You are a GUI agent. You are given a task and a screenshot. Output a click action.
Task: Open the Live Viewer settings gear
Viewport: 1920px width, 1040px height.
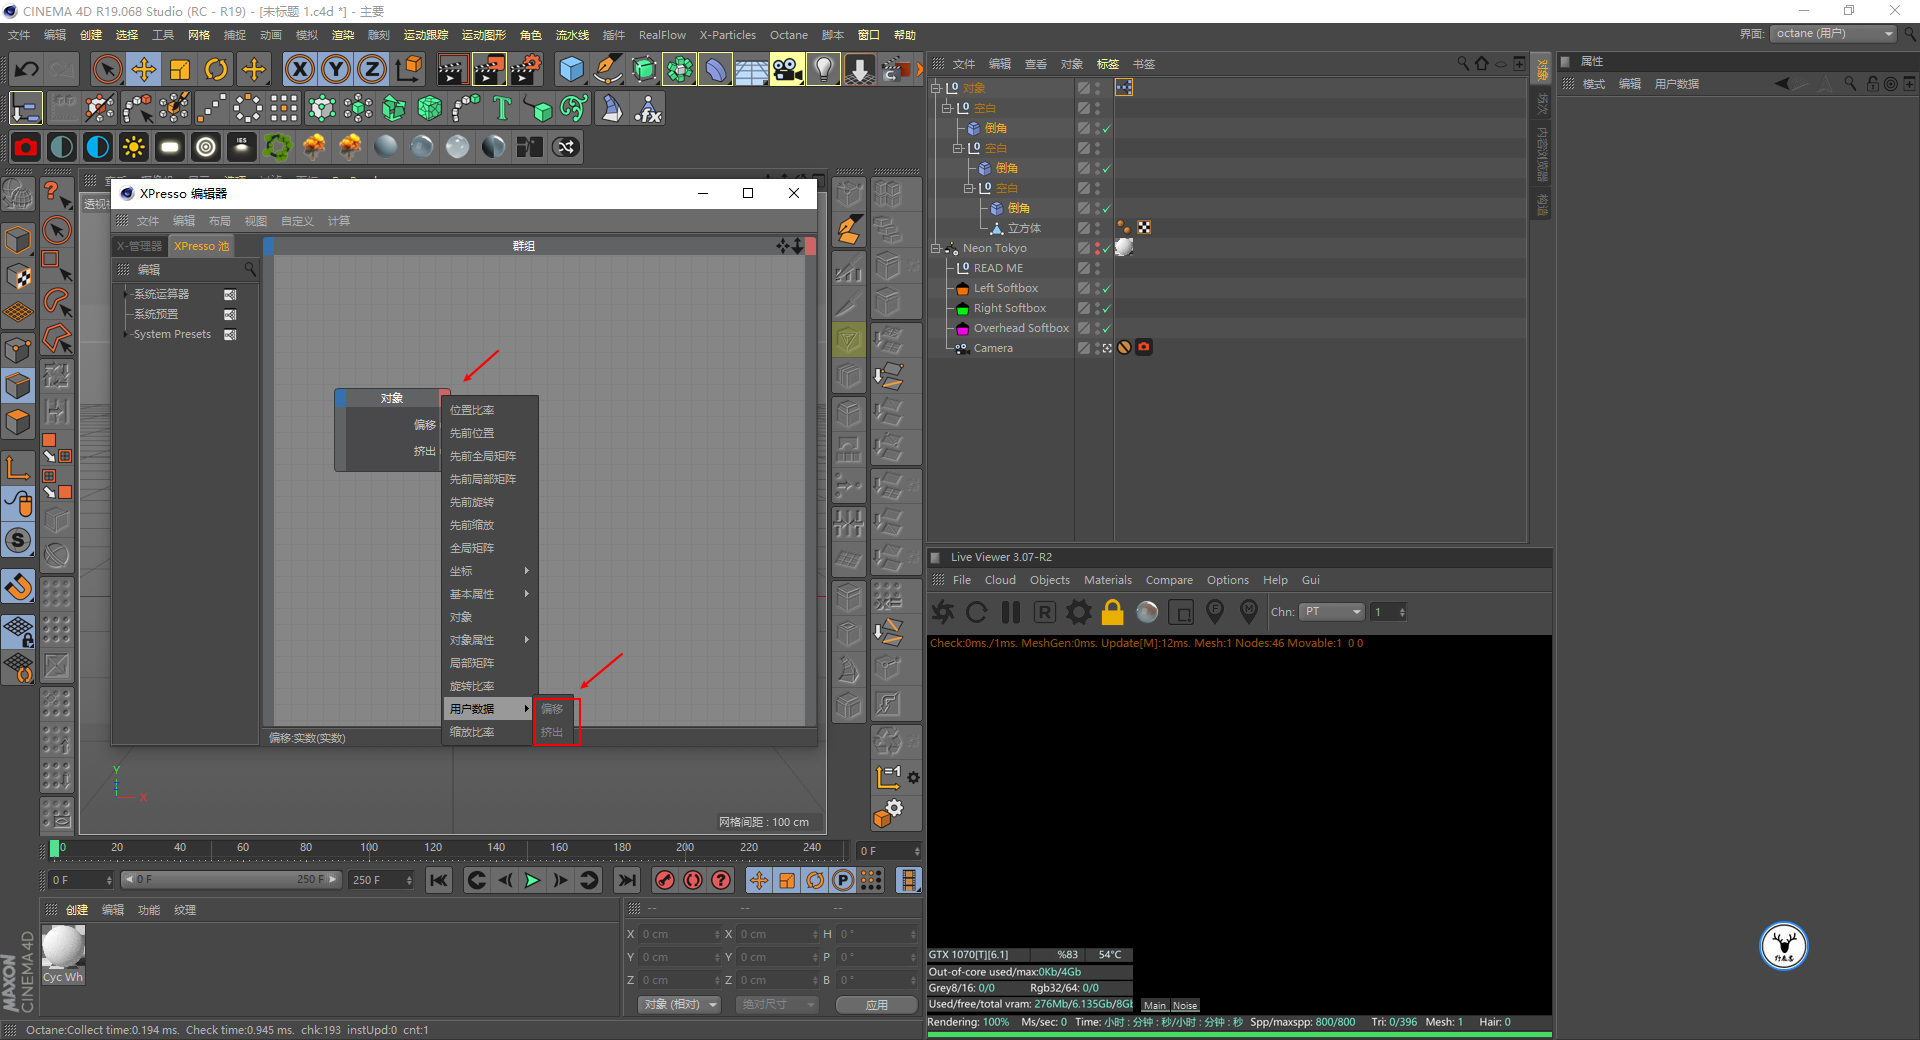pos(1079,612)
